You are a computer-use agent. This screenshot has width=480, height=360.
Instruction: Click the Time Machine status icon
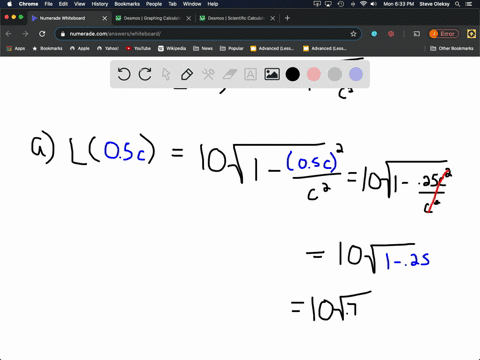(341, 4)
